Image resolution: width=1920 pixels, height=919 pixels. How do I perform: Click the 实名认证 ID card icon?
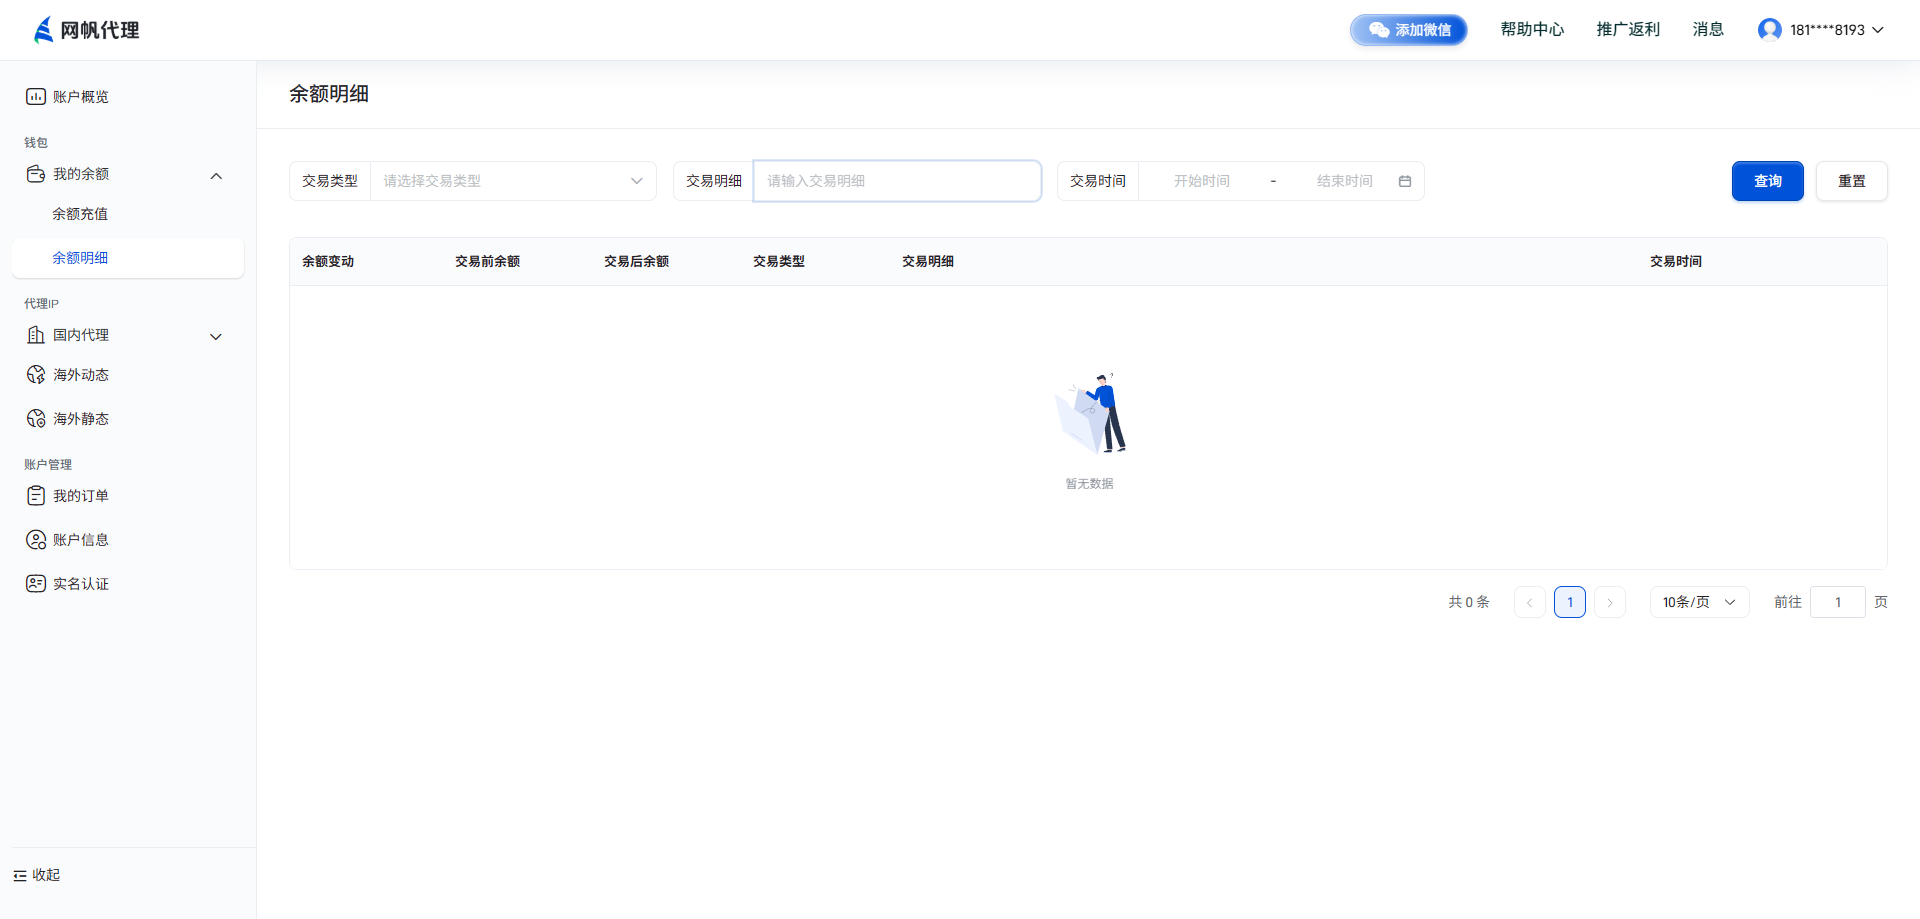click(36, 584)
